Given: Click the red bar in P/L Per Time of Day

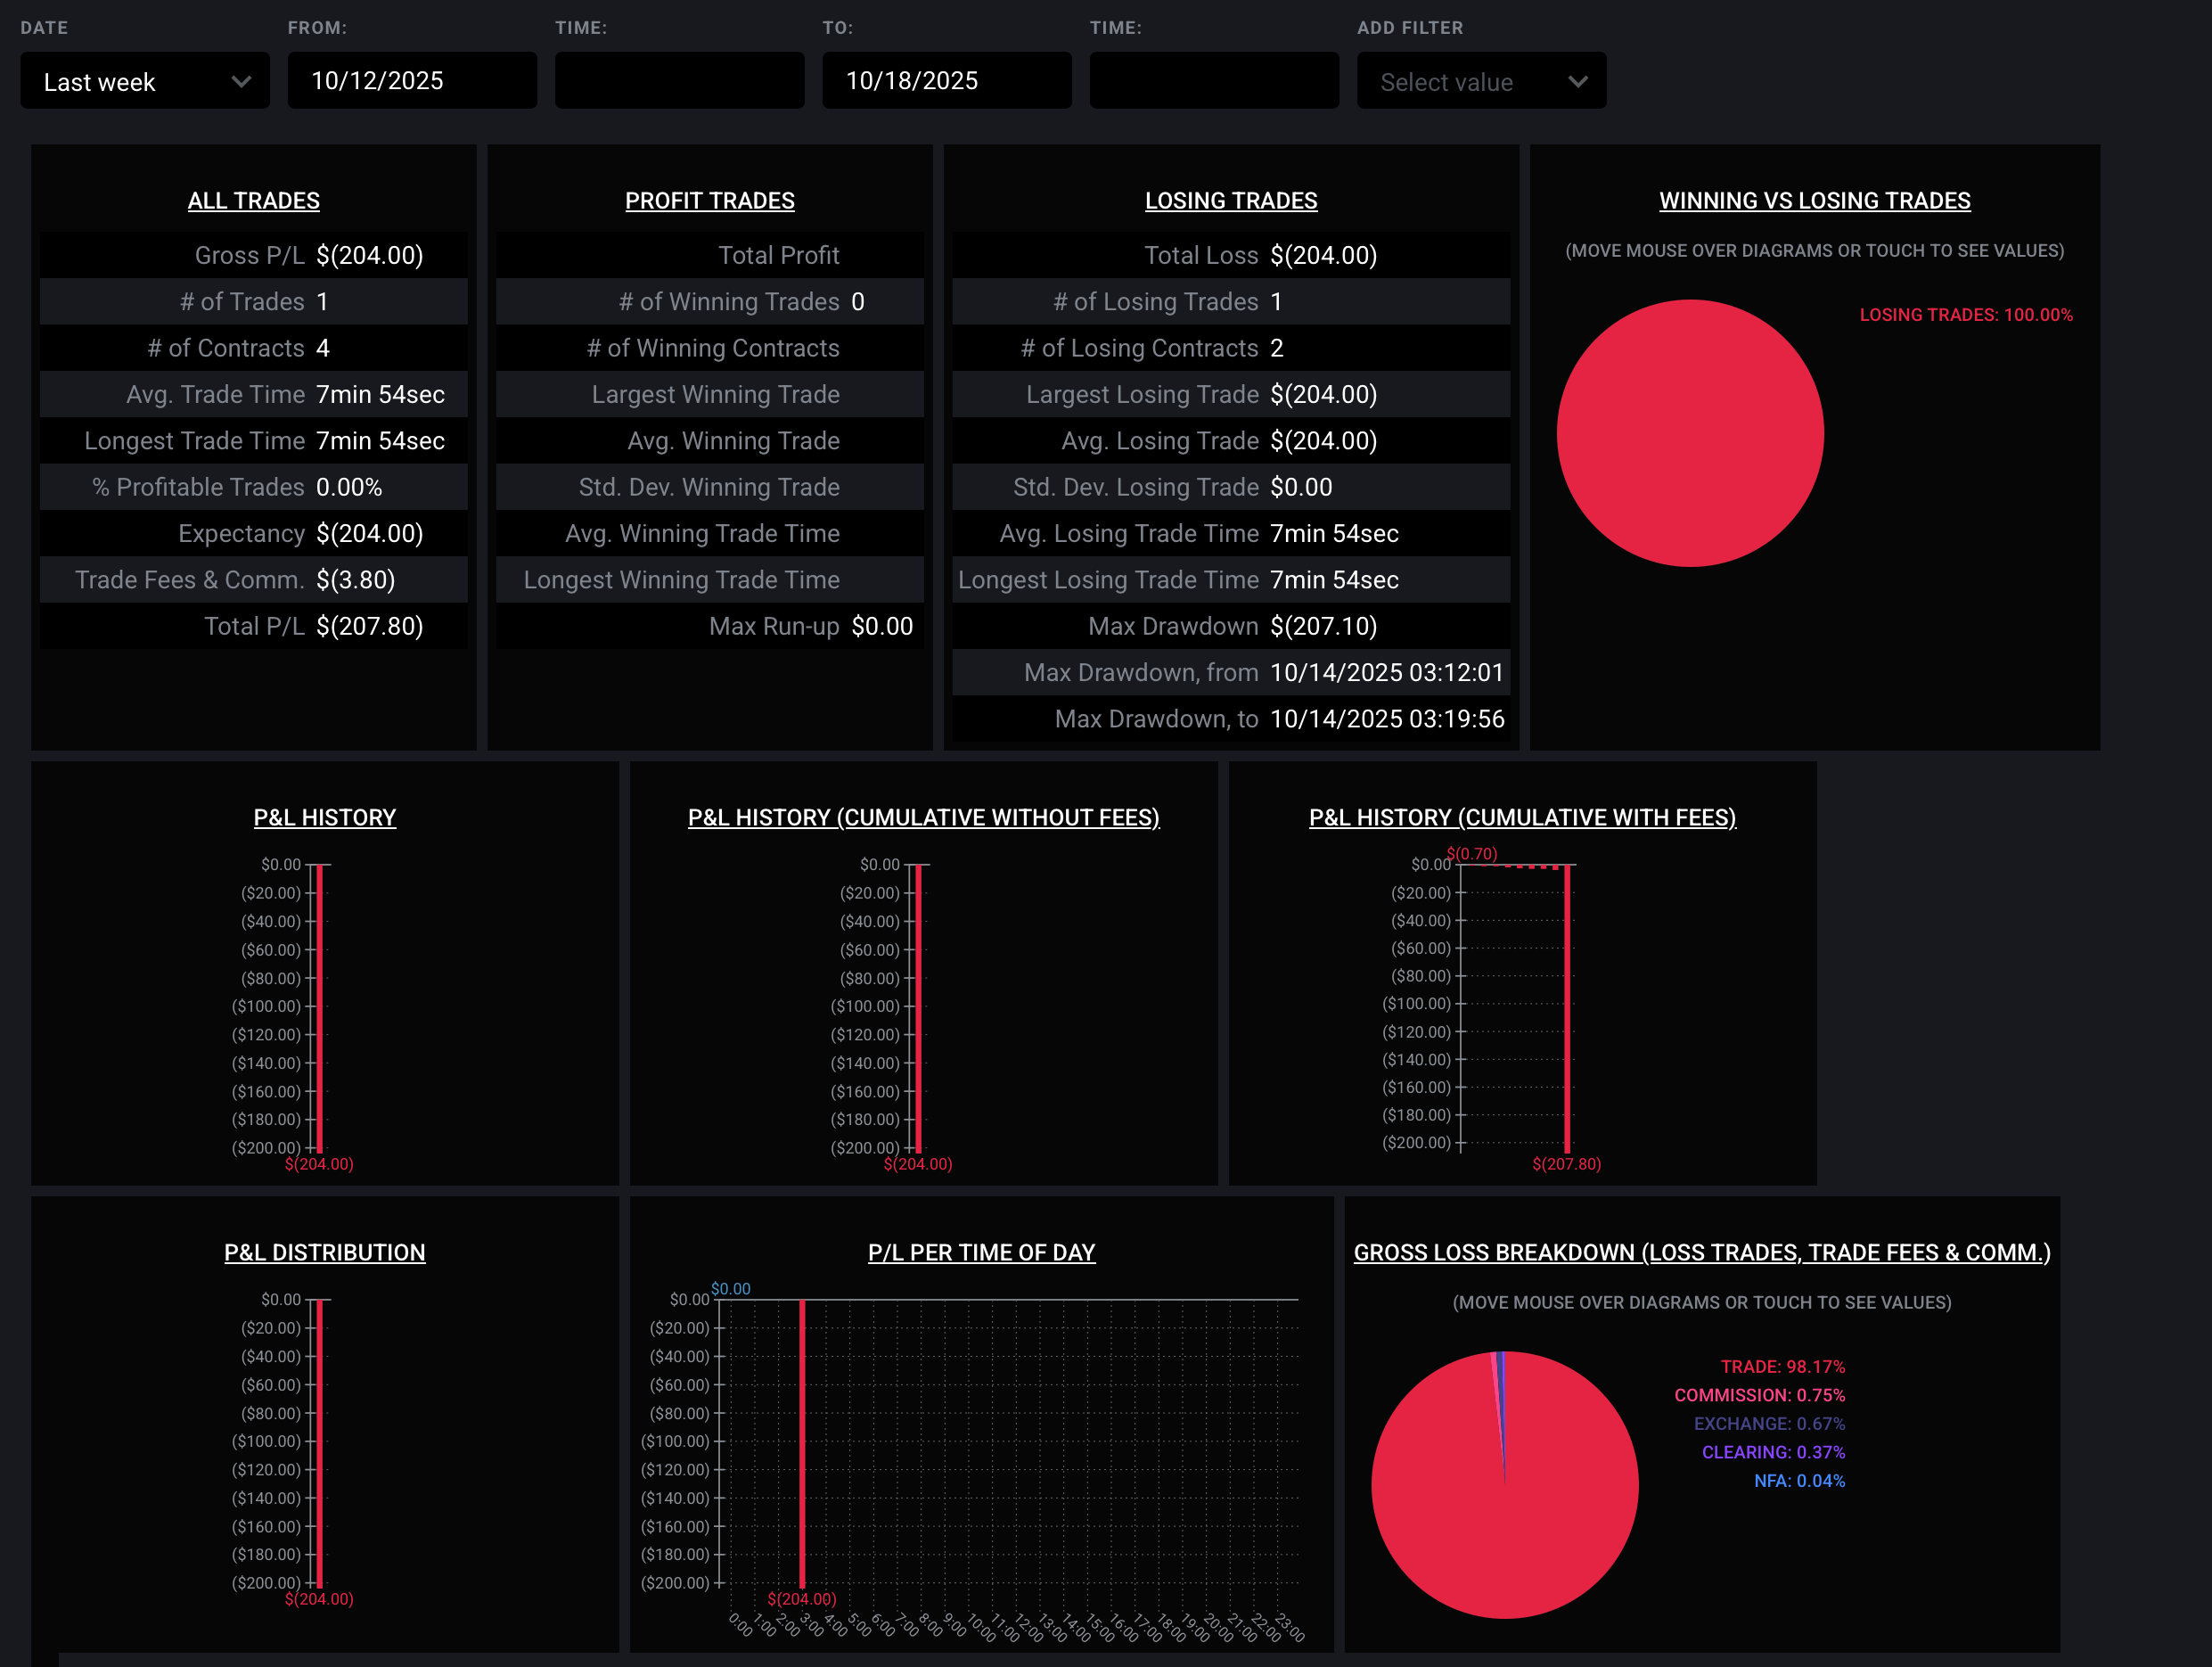Looking at the screenshot, I should [x=802, y=1440].
